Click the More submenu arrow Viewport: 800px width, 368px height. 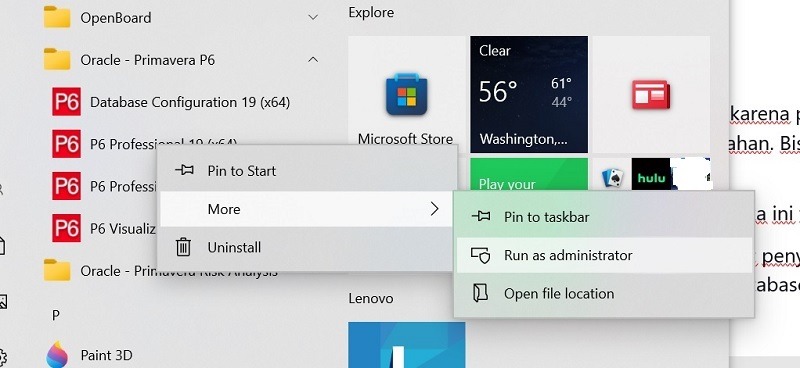[434, 209]
